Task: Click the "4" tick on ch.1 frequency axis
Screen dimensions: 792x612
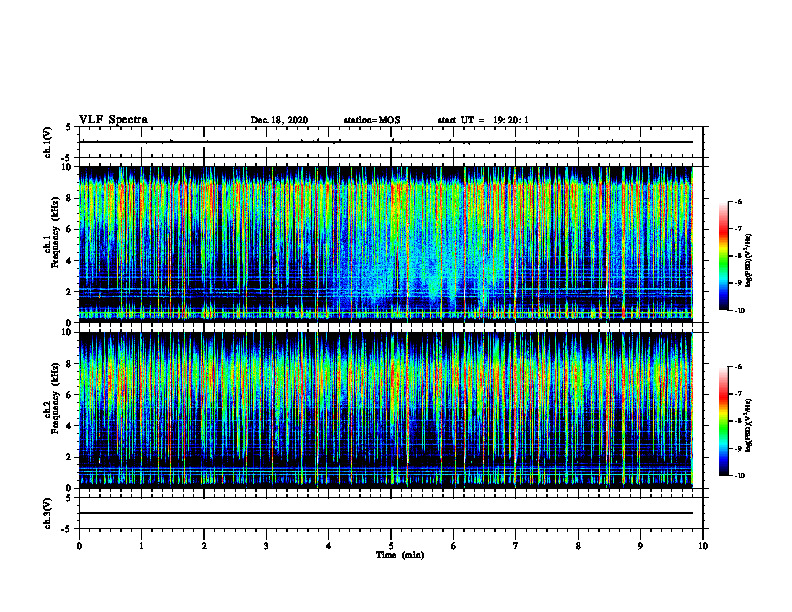Action: (70, 261)
